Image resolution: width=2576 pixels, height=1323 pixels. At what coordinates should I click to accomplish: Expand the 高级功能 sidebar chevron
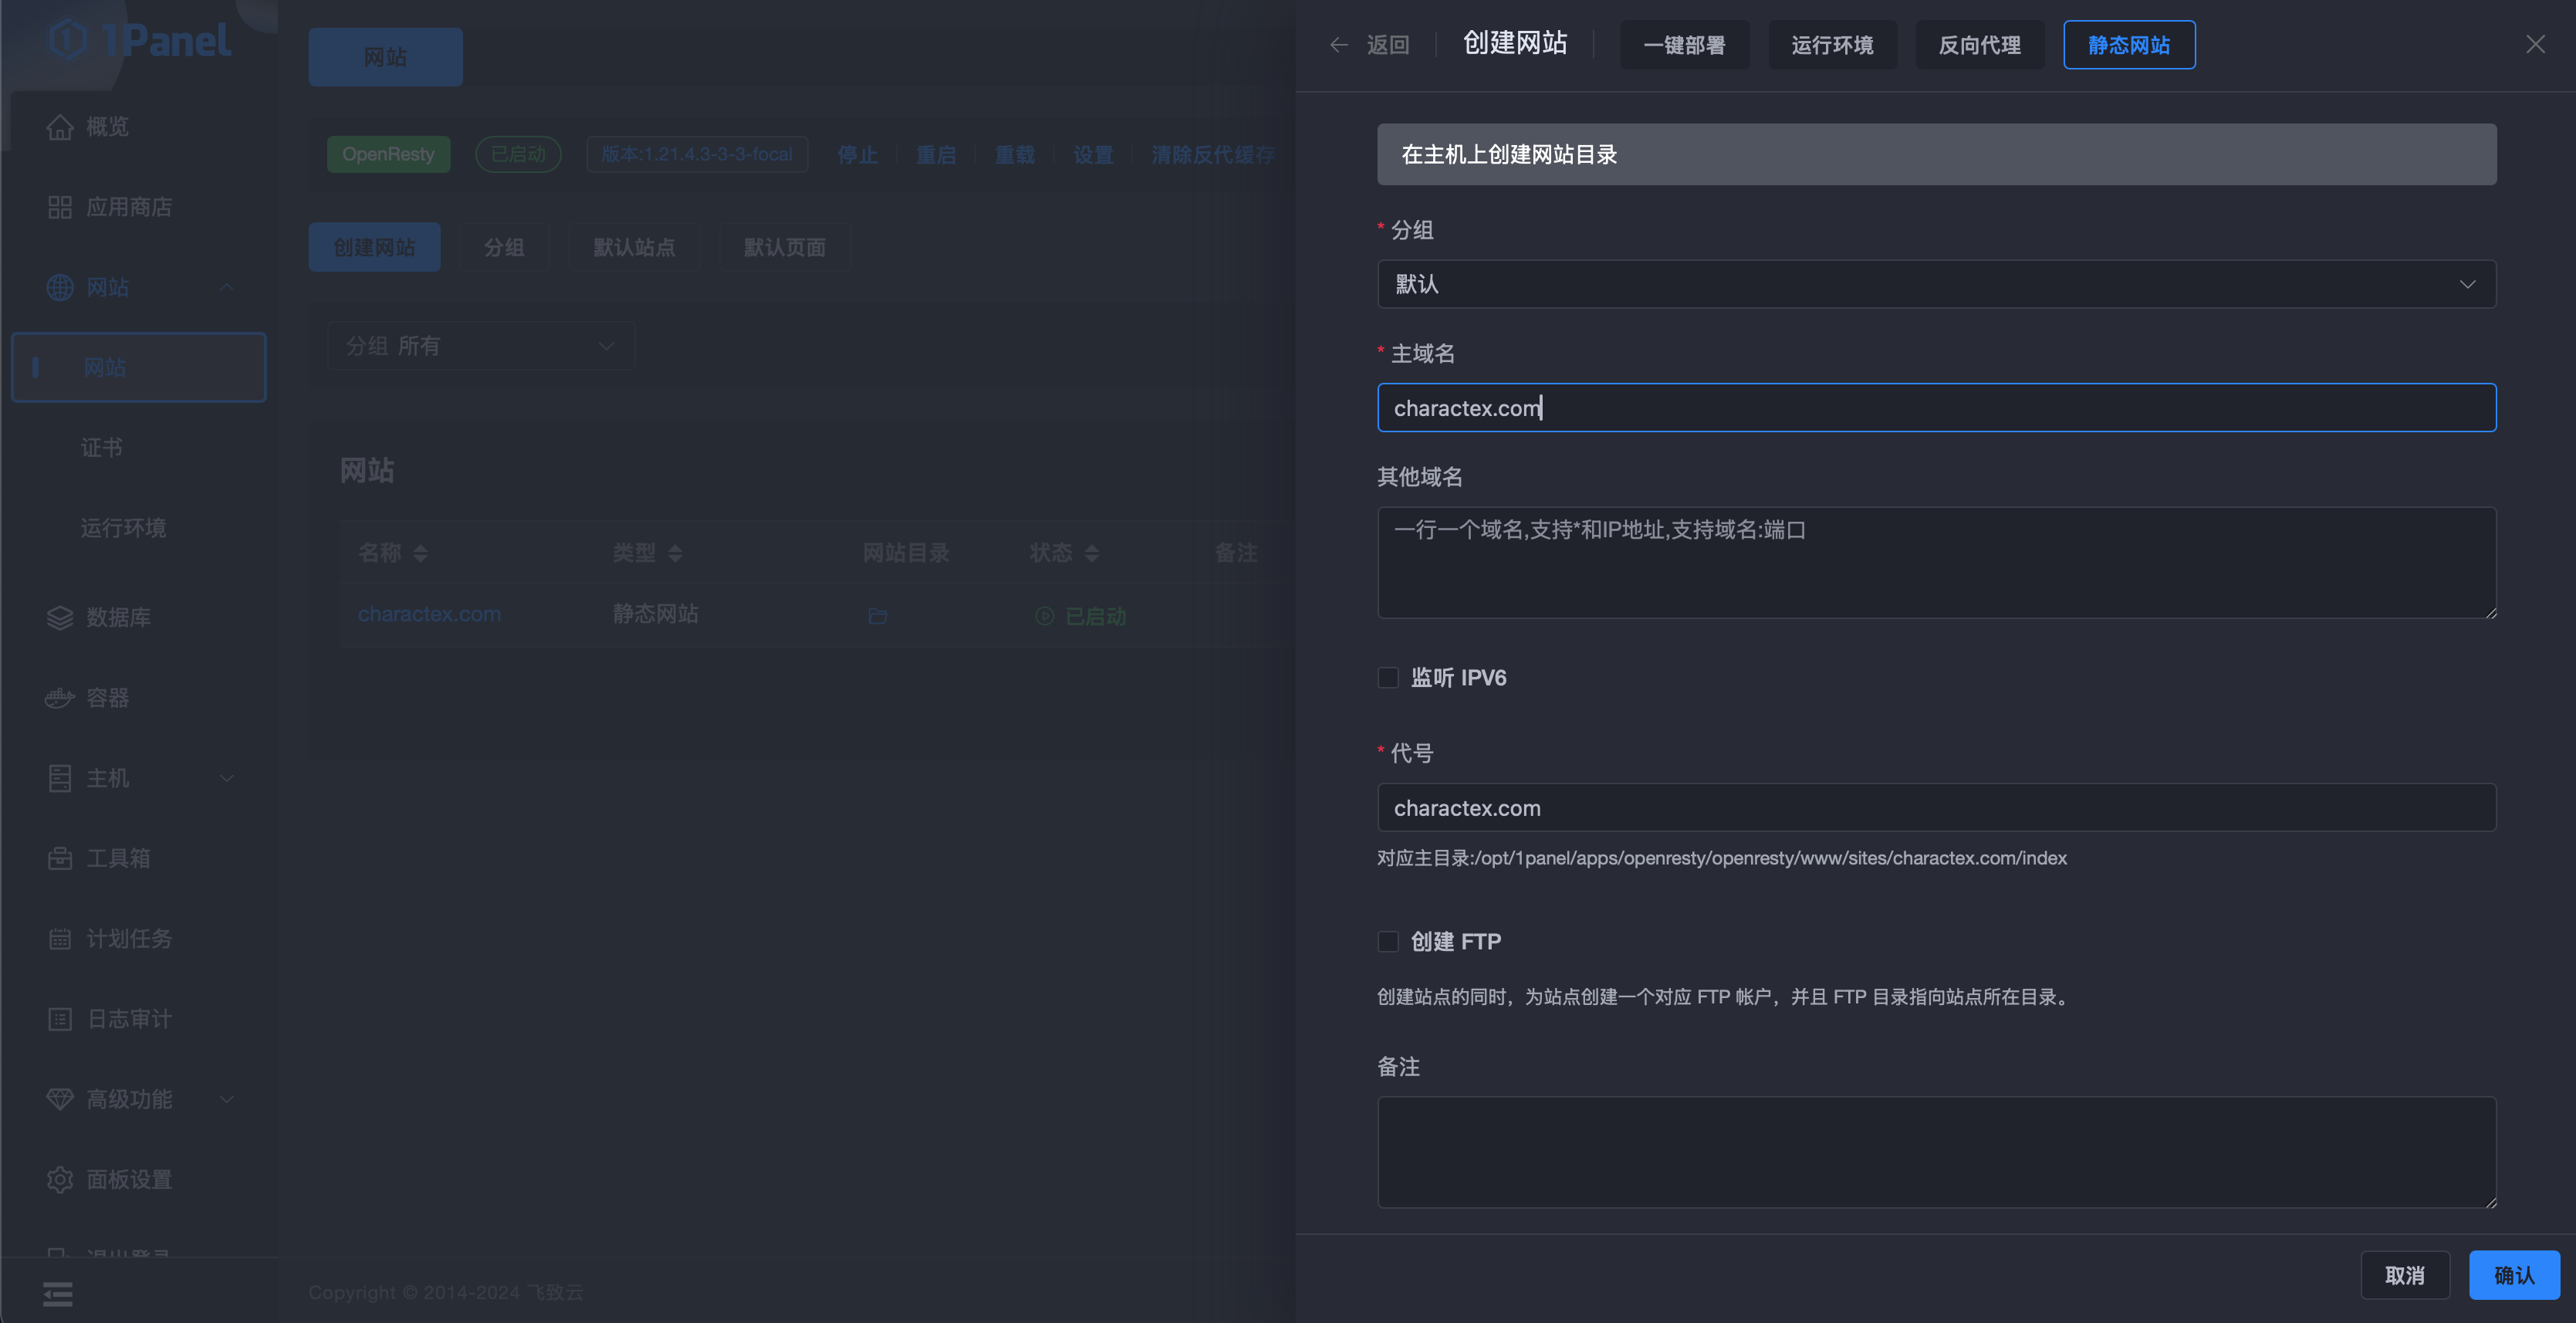click(x=227, y=1099)
